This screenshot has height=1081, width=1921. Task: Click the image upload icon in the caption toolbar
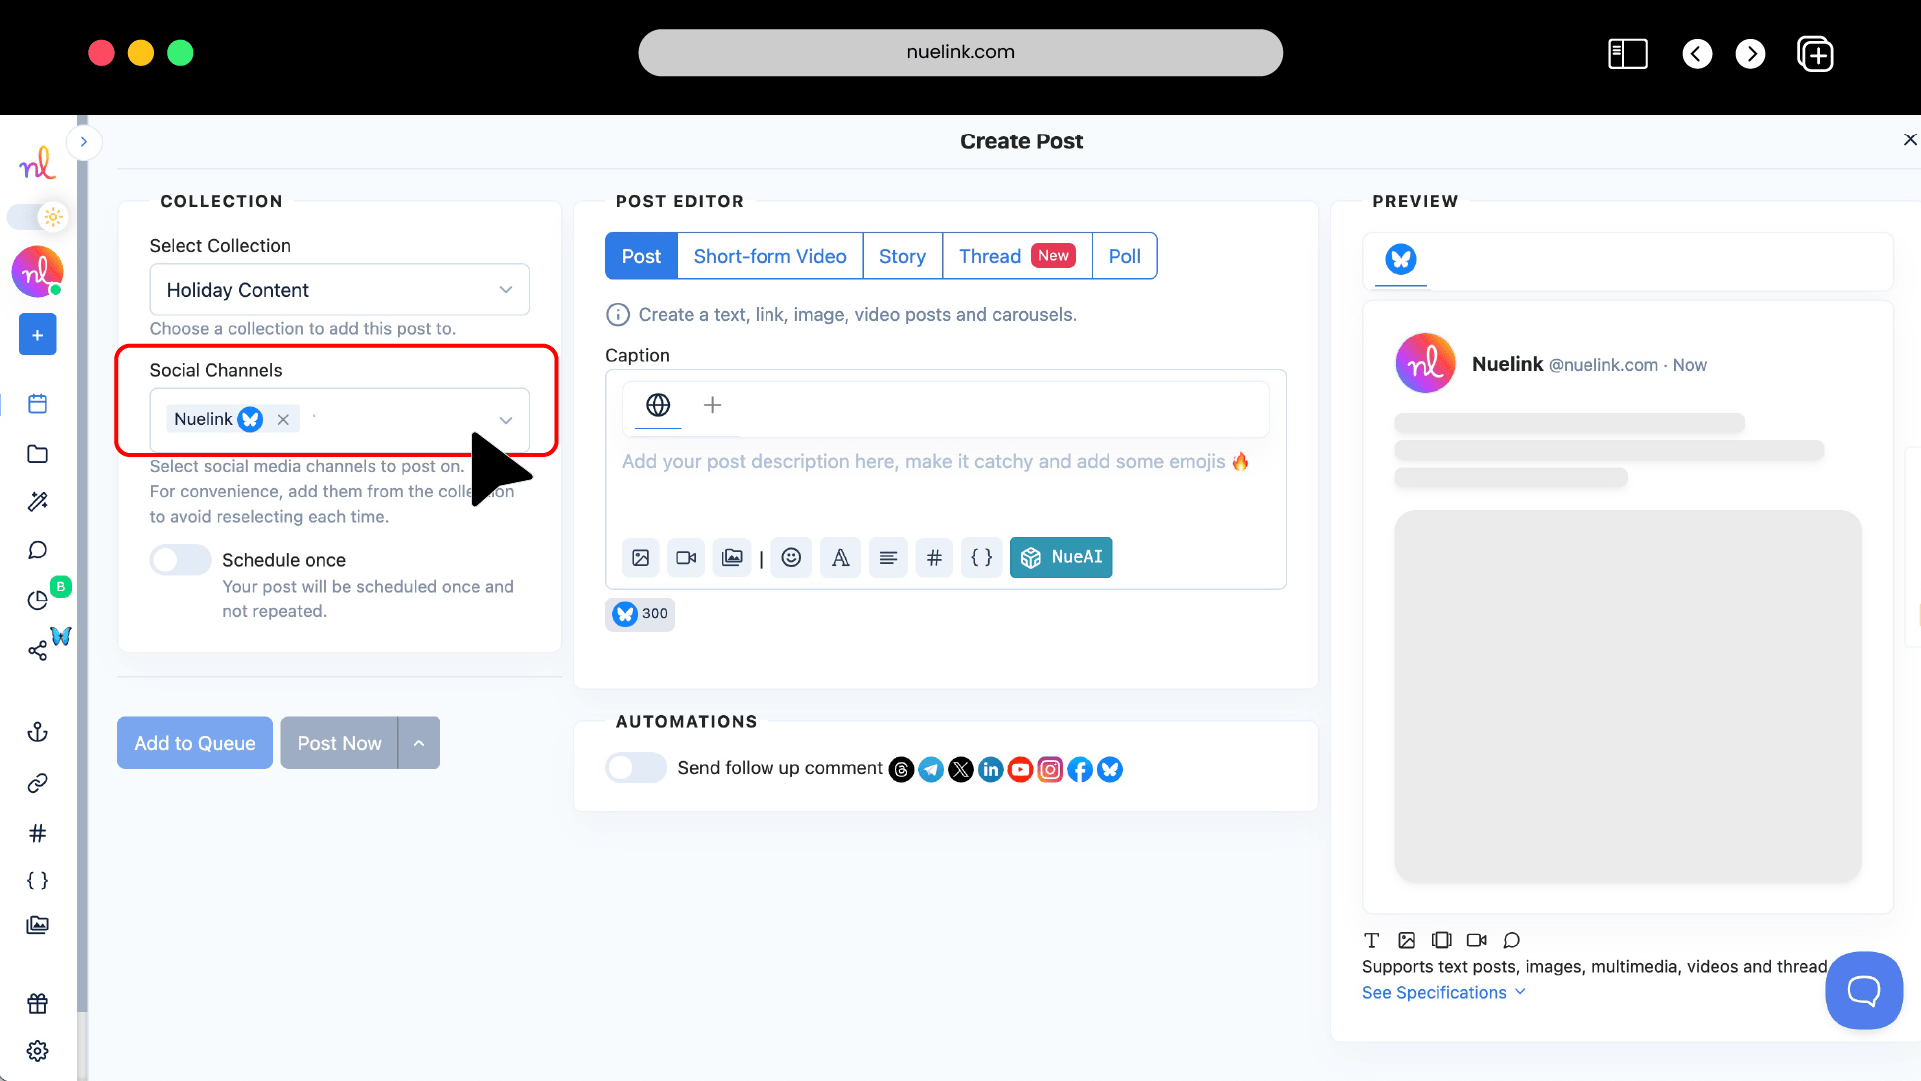[640, 557]
